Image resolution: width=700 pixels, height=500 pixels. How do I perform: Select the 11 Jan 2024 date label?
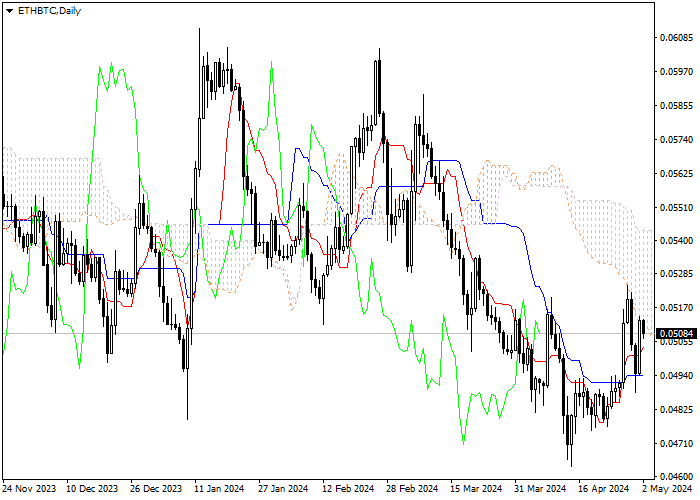pos(219,489)
